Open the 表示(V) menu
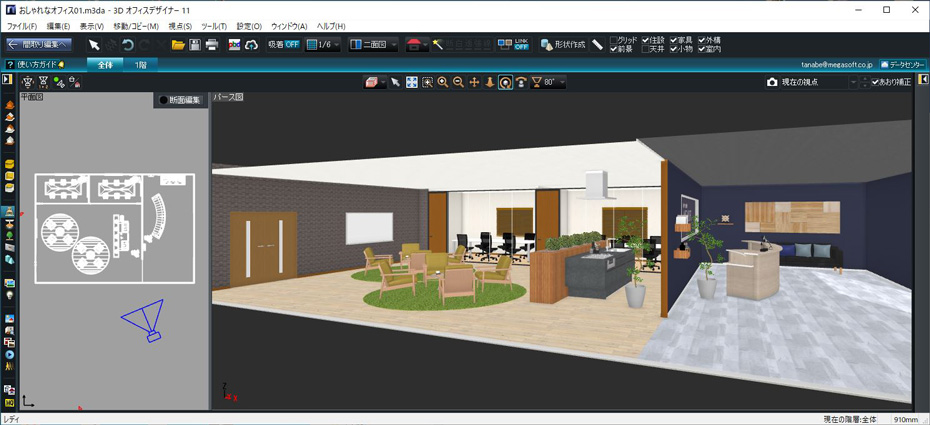 (x=92, y=27)
